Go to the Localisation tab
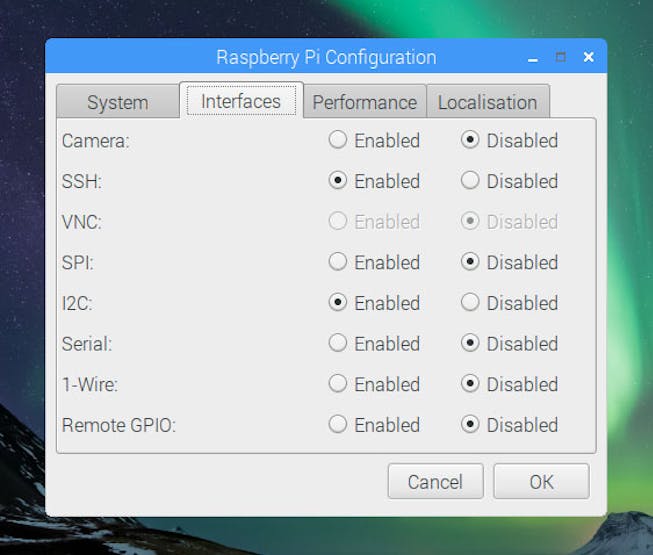 (x=488, y=102)
